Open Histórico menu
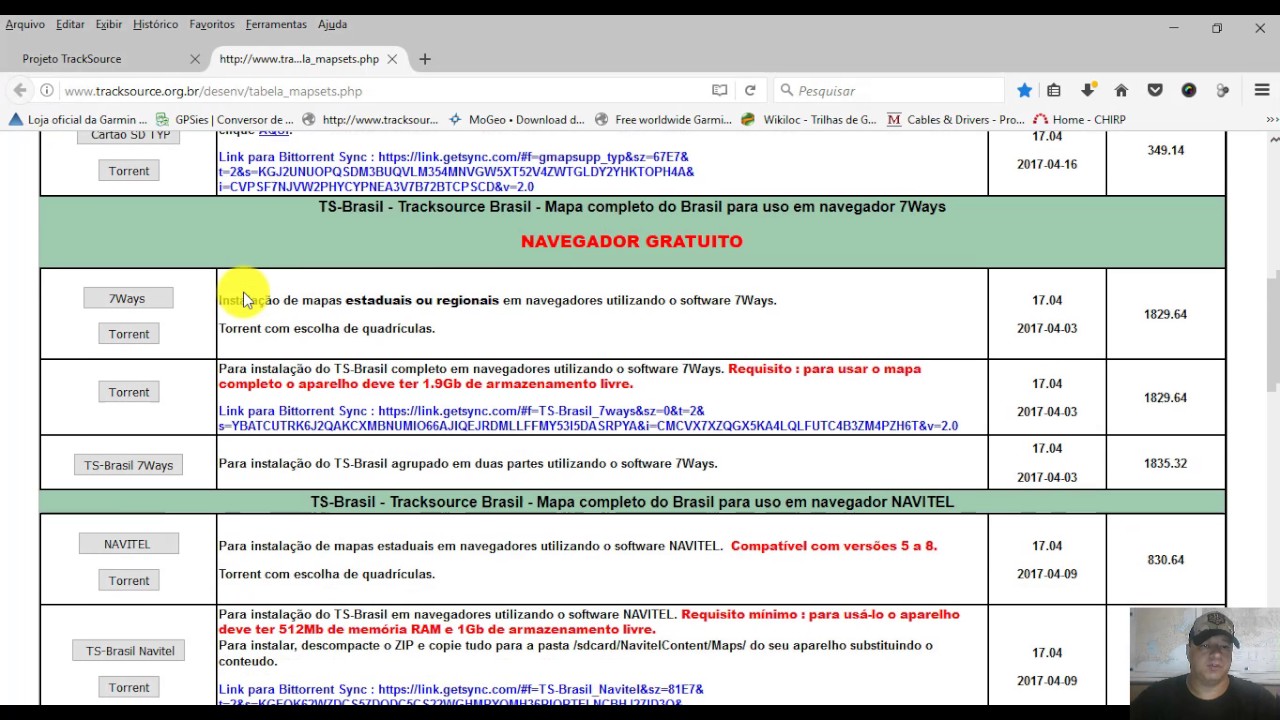The image size is (1280, 720). 155,24
